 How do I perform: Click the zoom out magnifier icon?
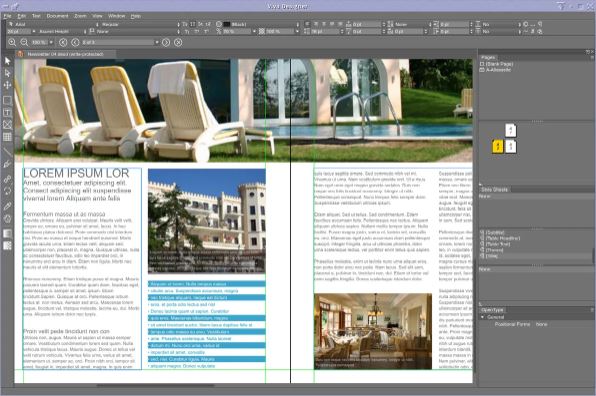point(24,42)
